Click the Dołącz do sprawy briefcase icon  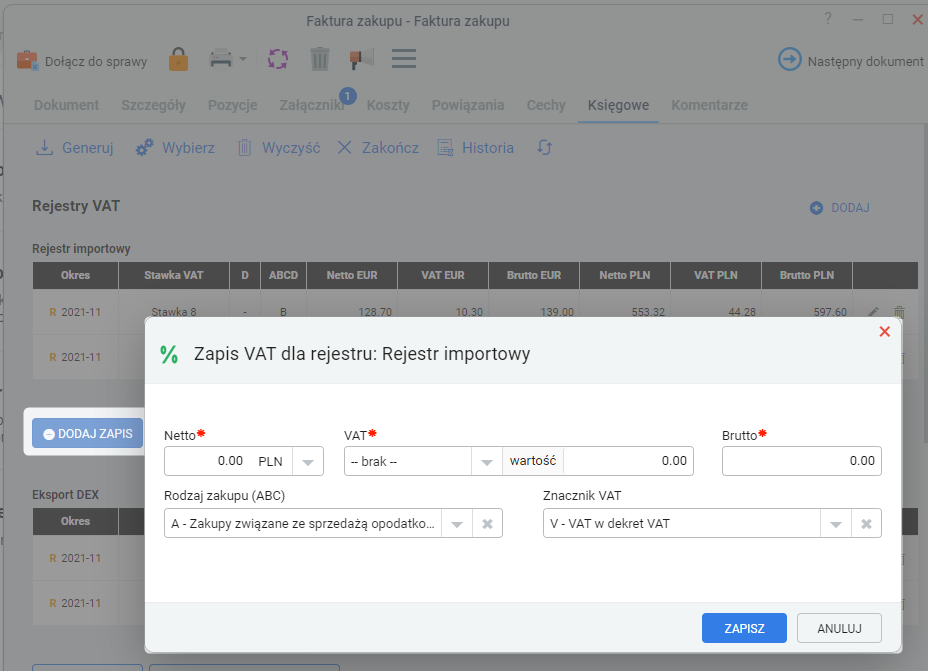click(x=27, y=60)
